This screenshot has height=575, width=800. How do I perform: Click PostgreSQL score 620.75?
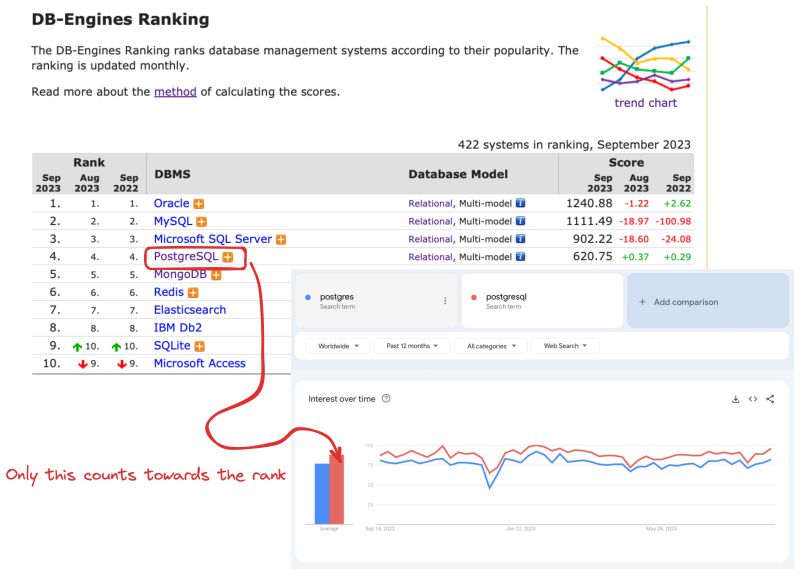(x=592, y=256)
